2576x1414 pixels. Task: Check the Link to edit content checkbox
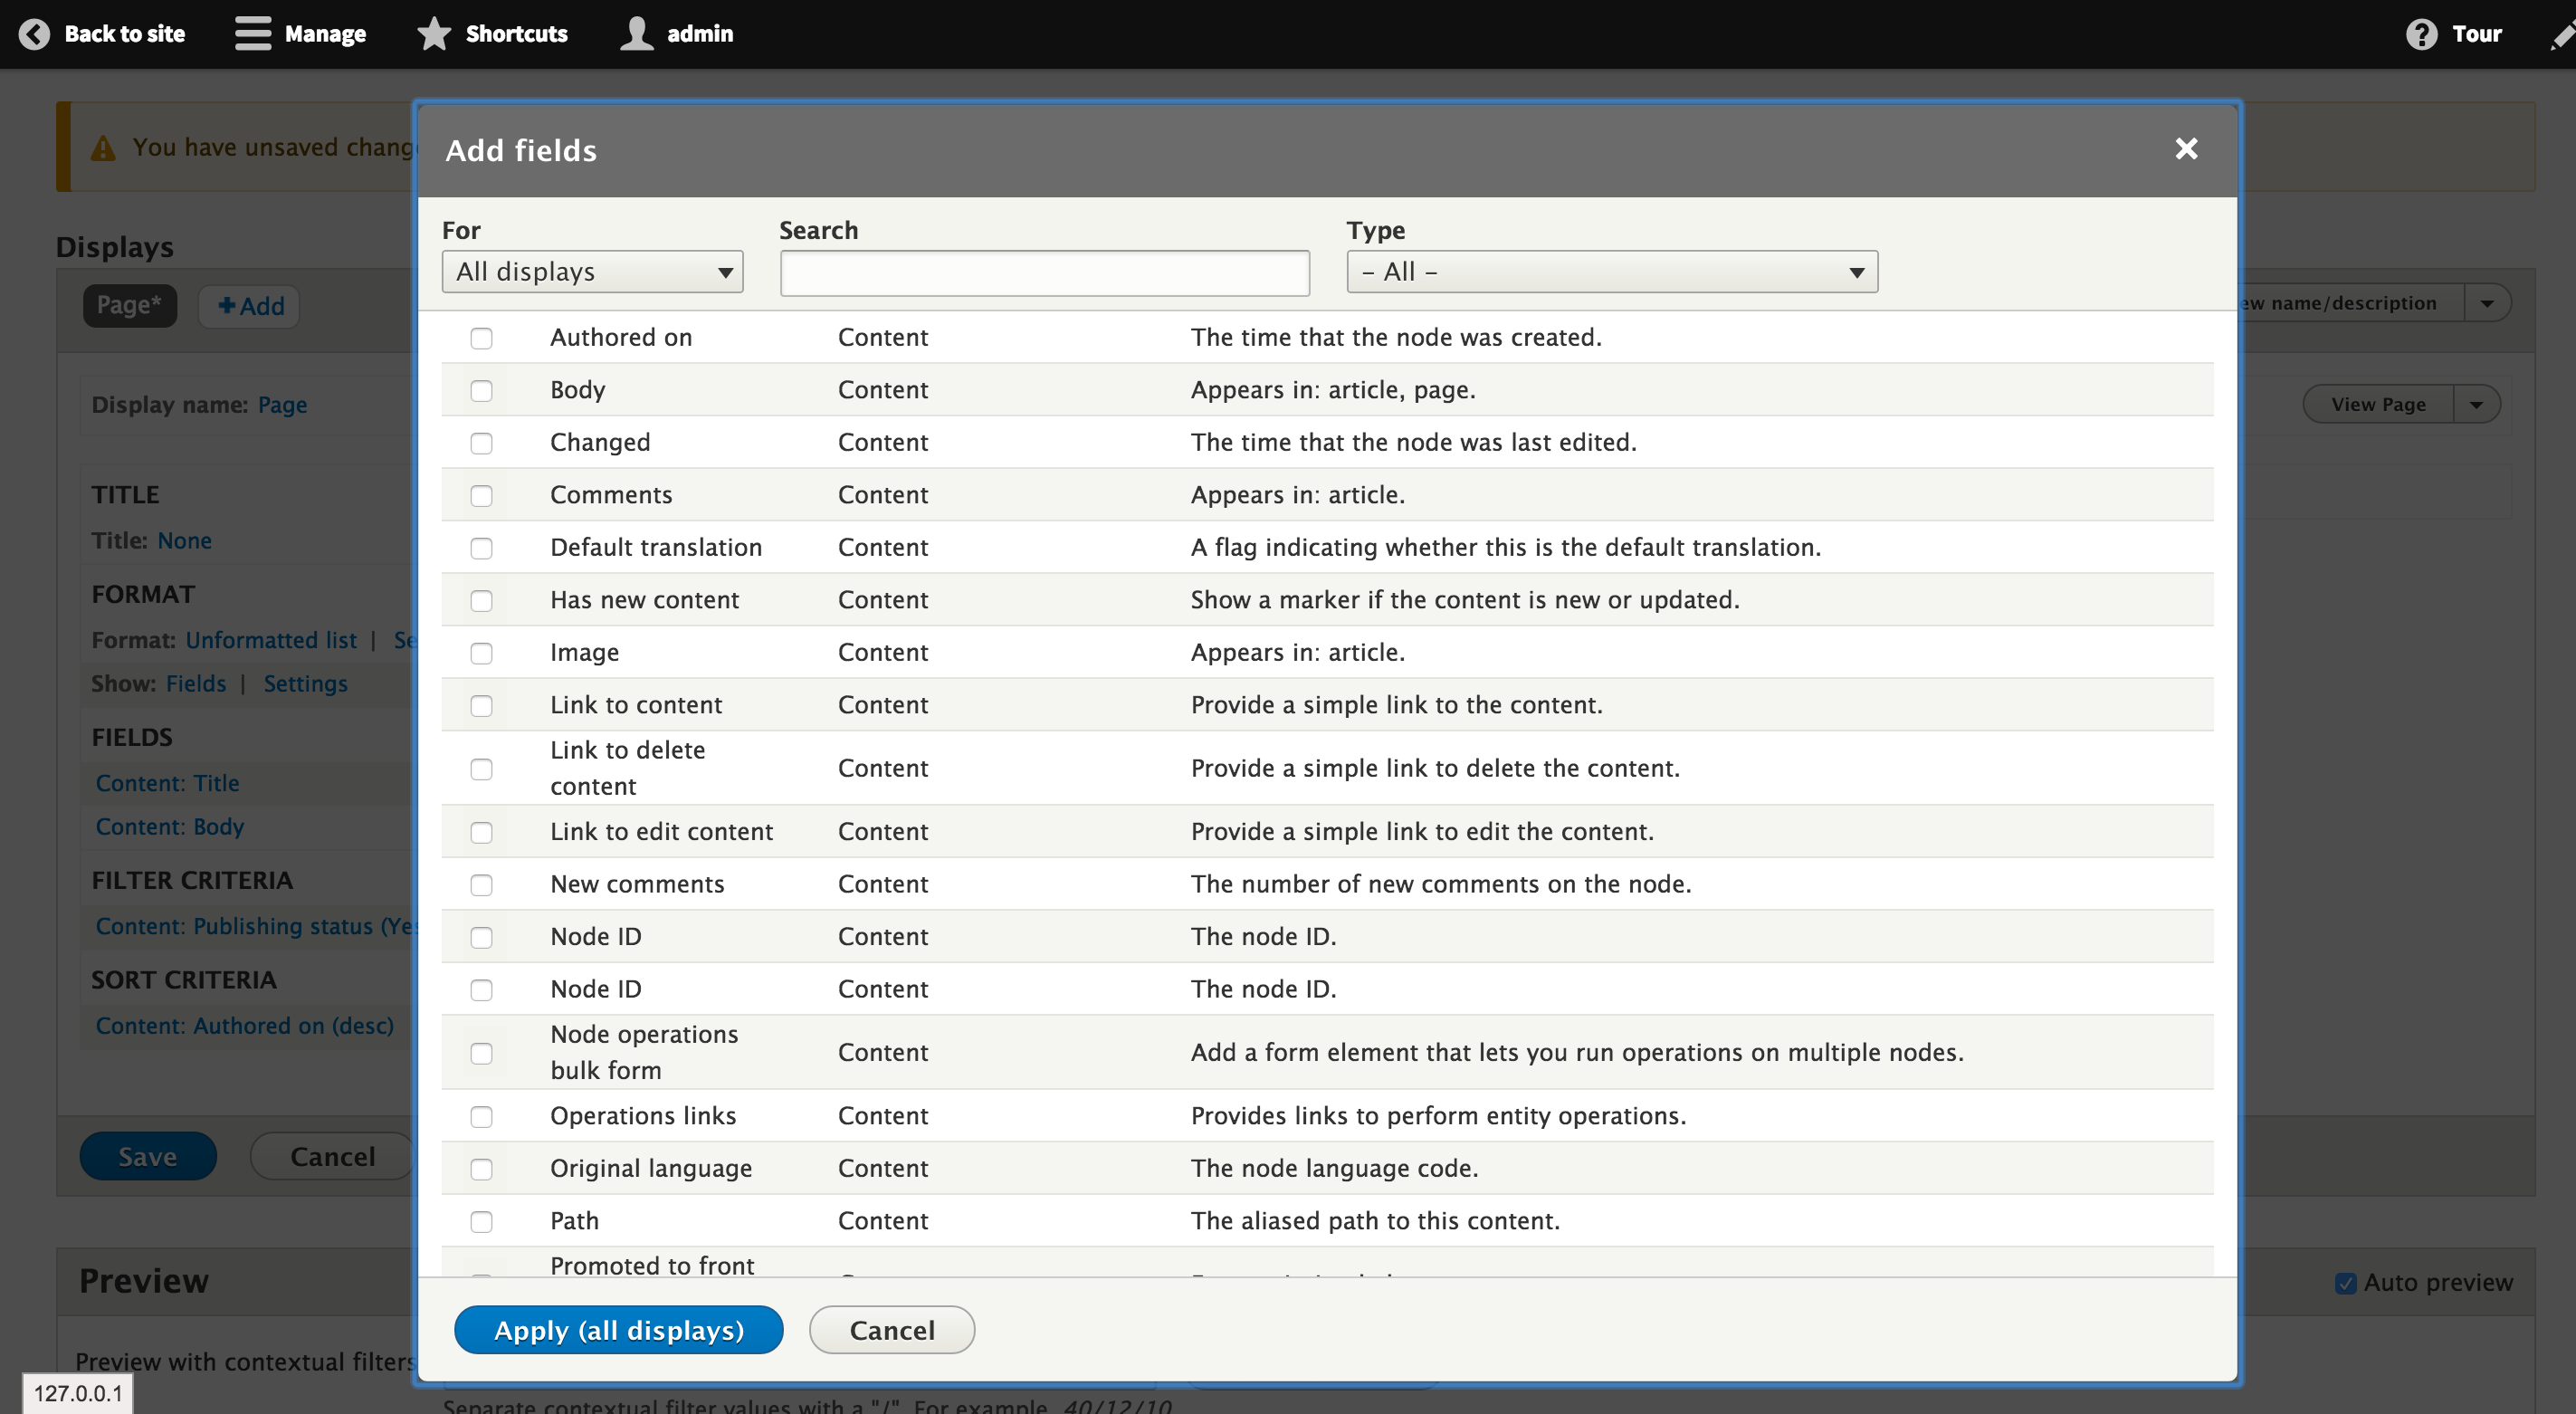click(481, 832)
